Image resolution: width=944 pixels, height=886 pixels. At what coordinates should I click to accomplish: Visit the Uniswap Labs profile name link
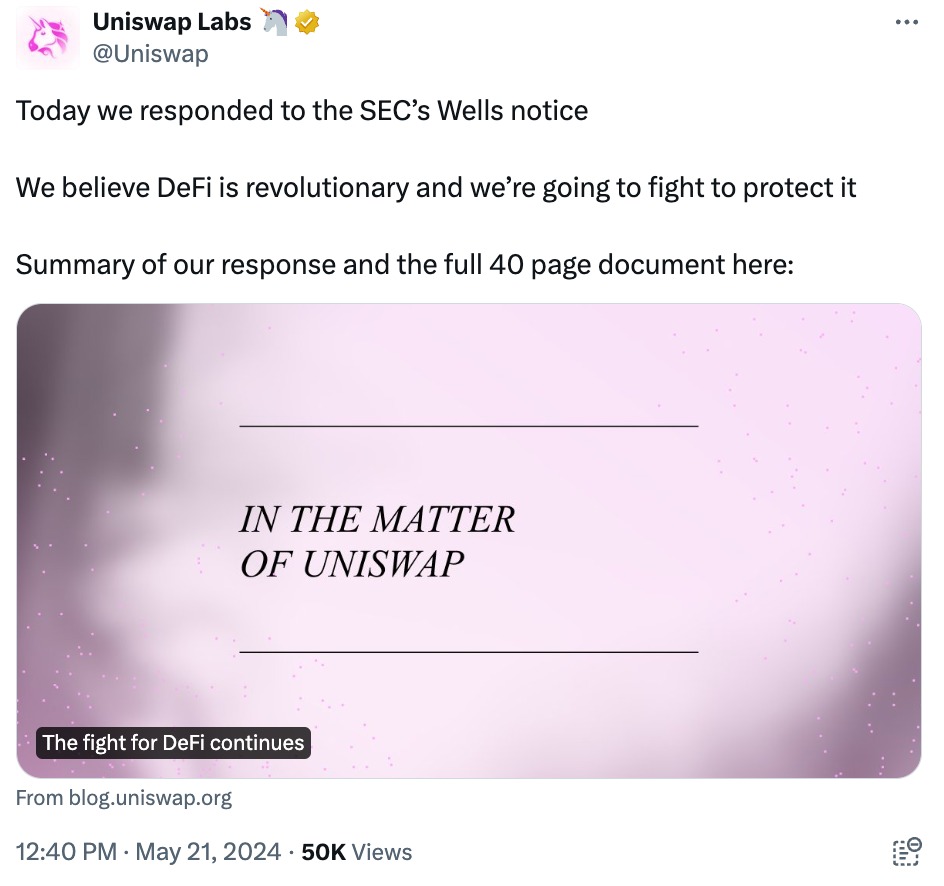coord(170,21)
